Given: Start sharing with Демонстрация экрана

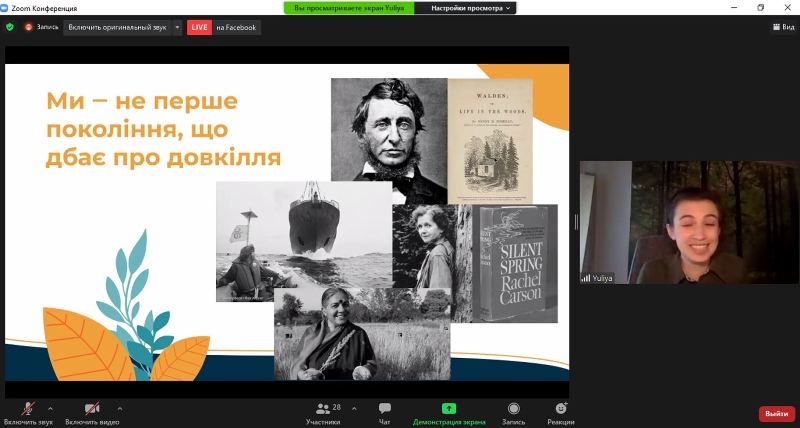Looking at the screenshot, I should pyautogui.click(x=449, y=414).
